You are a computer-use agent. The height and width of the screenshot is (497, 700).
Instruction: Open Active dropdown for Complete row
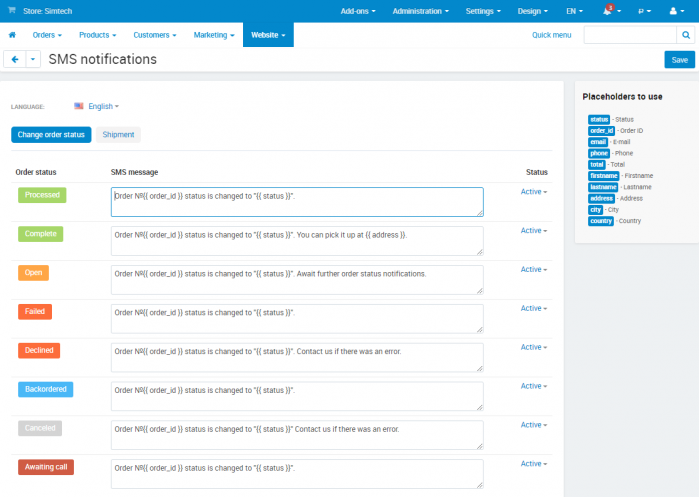coord(533,230)
